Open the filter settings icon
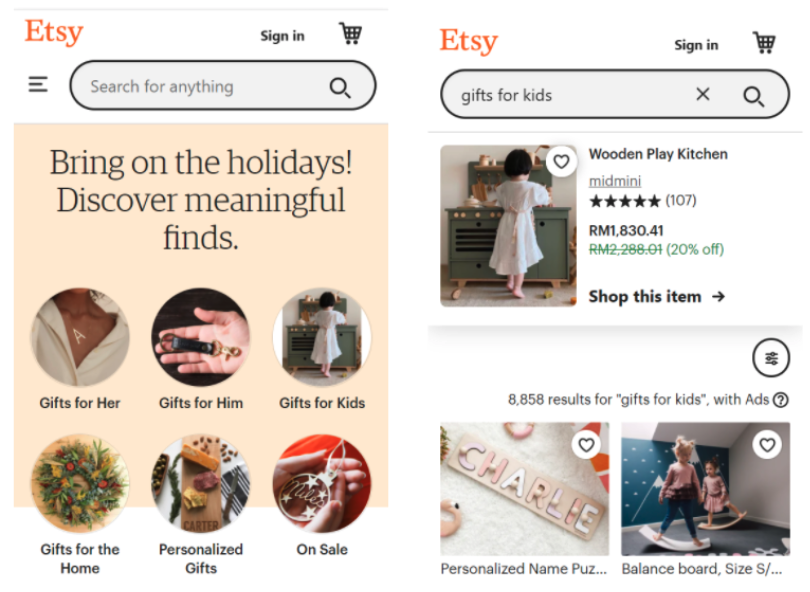Viewport: 810px width, 592px height. tap(771, 357)
